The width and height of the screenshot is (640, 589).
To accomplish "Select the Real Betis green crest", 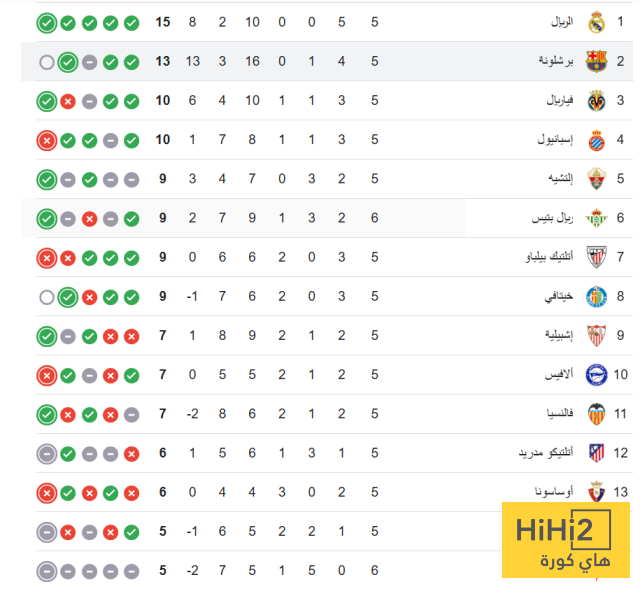I will click(x=596, y=217).
